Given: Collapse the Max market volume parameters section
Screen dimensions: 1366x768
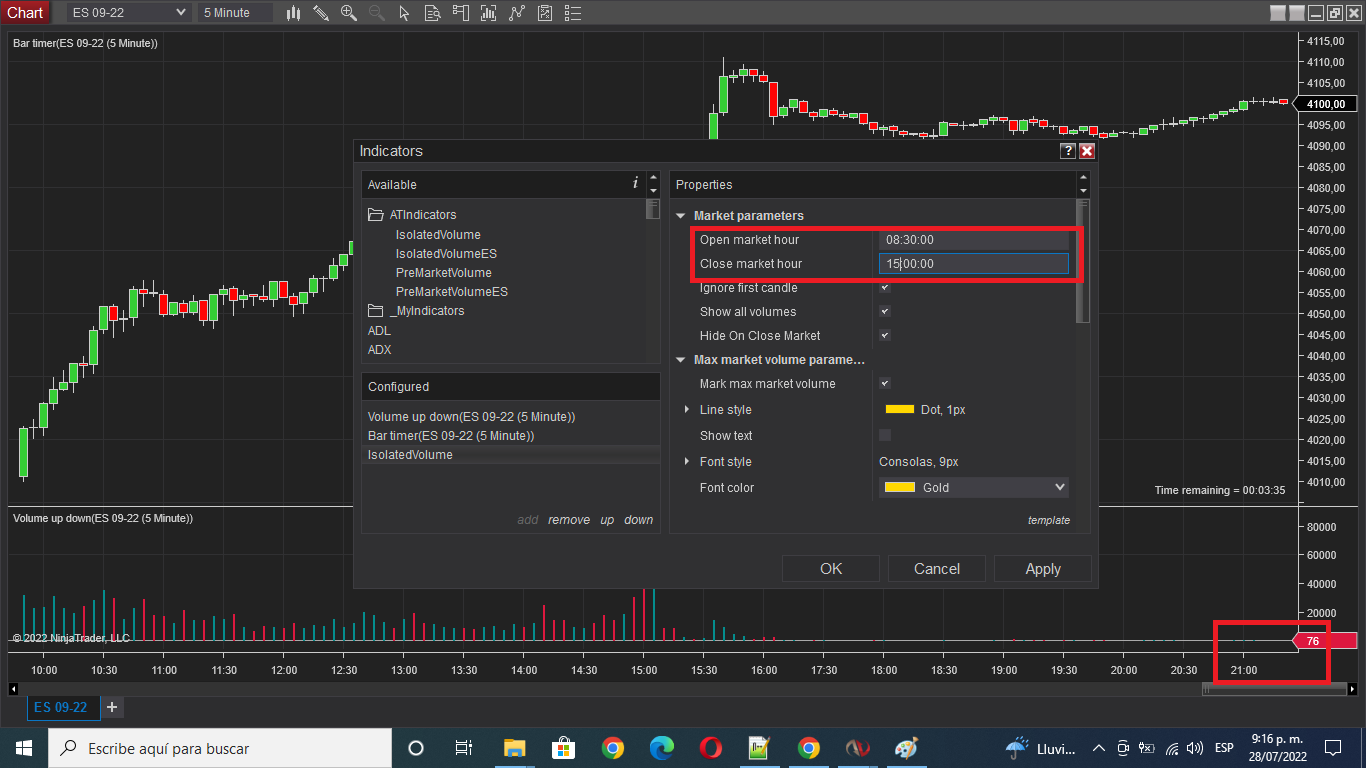Looking at the screenshot, I should (681, 360).
